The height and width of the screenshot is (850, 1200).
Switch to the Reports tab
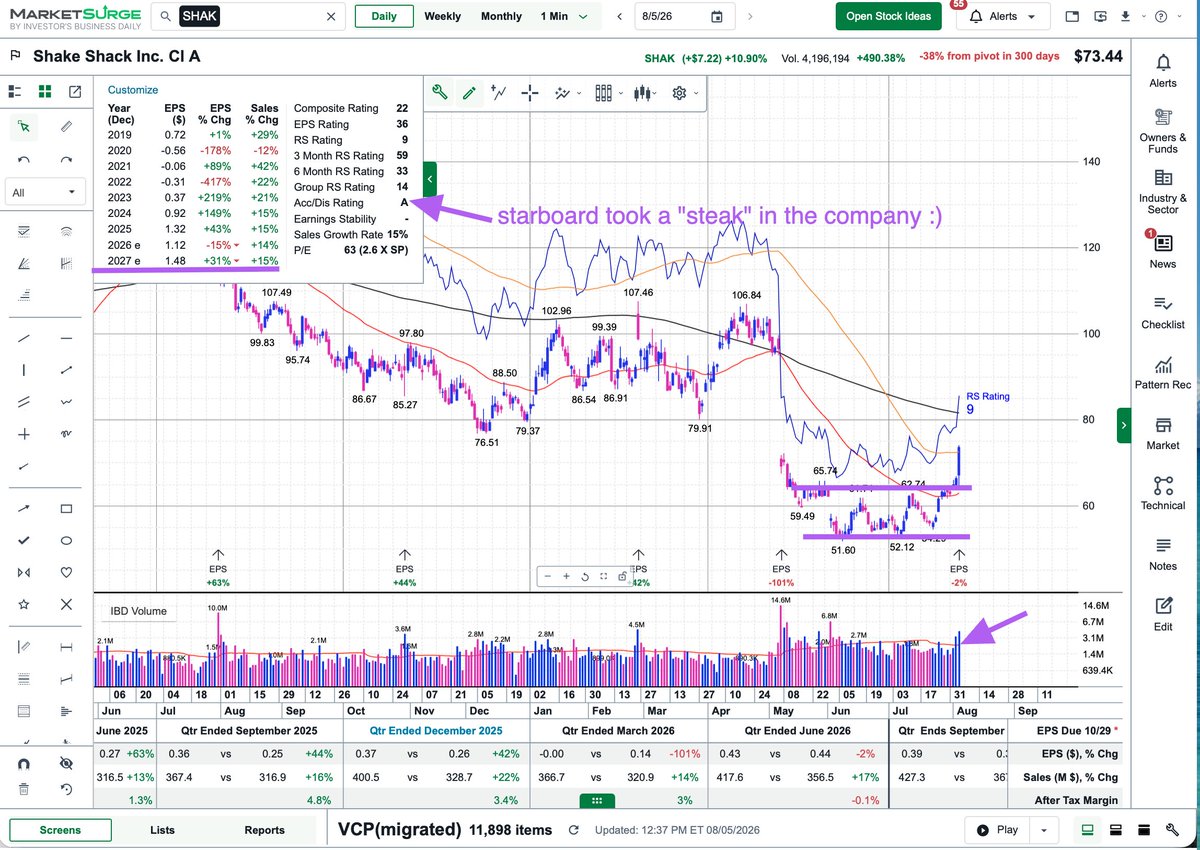pos(264,830)
